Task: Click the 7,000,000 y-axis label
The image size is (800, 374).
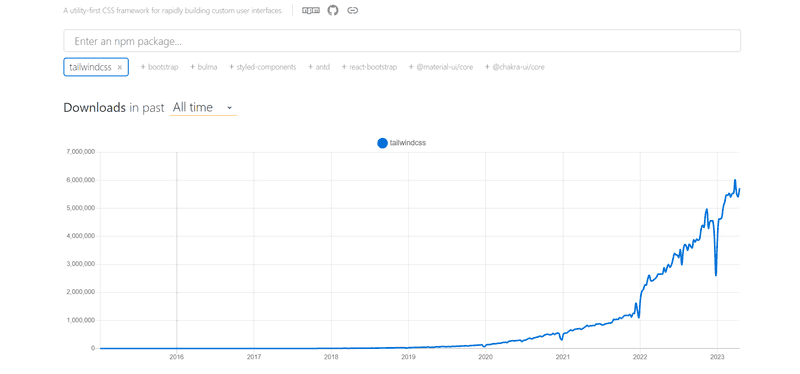Action: pyautogui.click(x=80, y=152)
